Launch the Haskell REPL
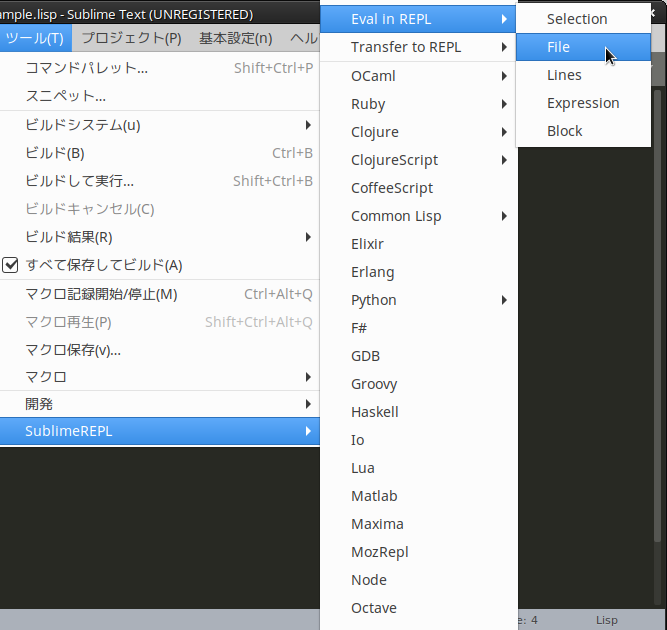The height and width of the screenshot is (630, 667). (x=419, y=412)
